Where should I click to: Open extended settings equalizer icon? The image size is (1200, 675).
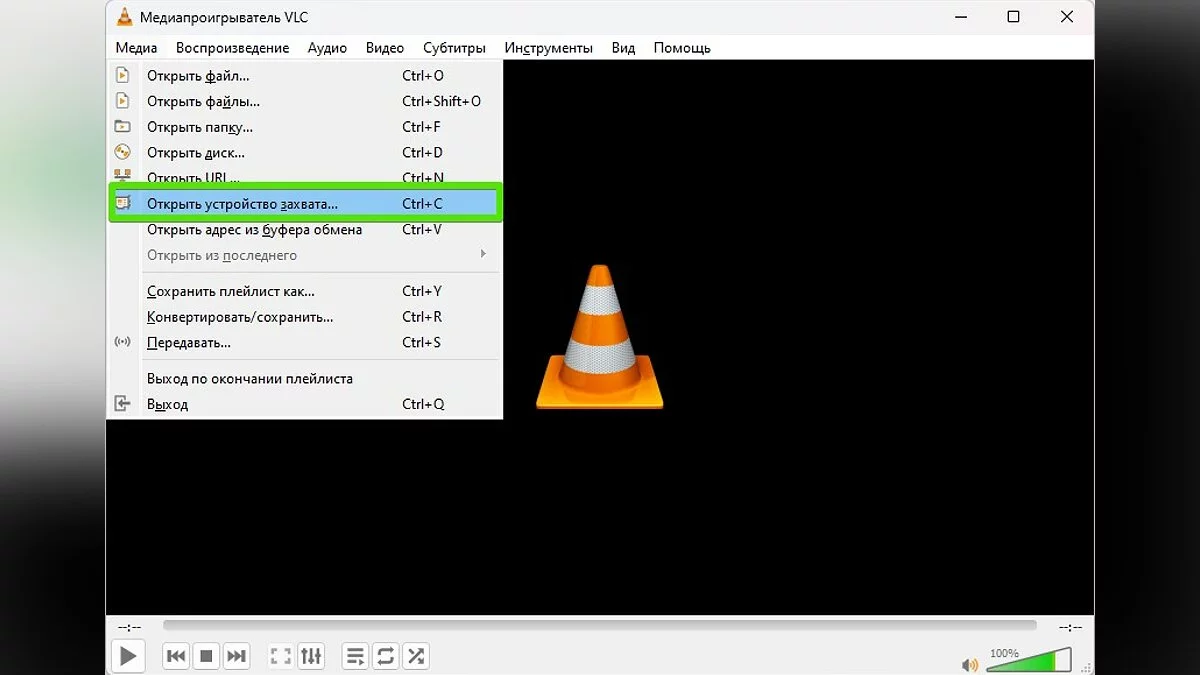tap(311, 656)
